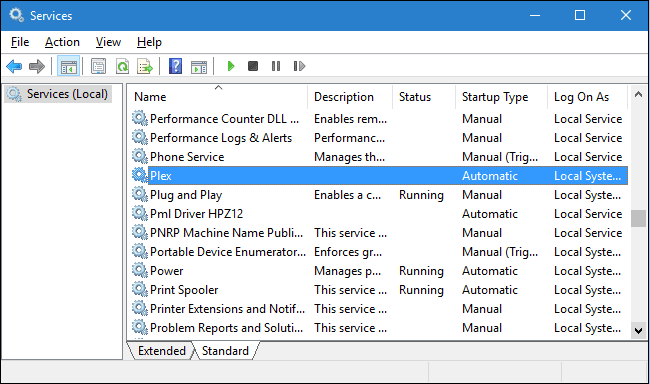Image resolution: width=650 pixels, height=384 pixels.
Task: Click the vertical scrollbar thumb
Action: pyautogui.click(x=638, y=219)
